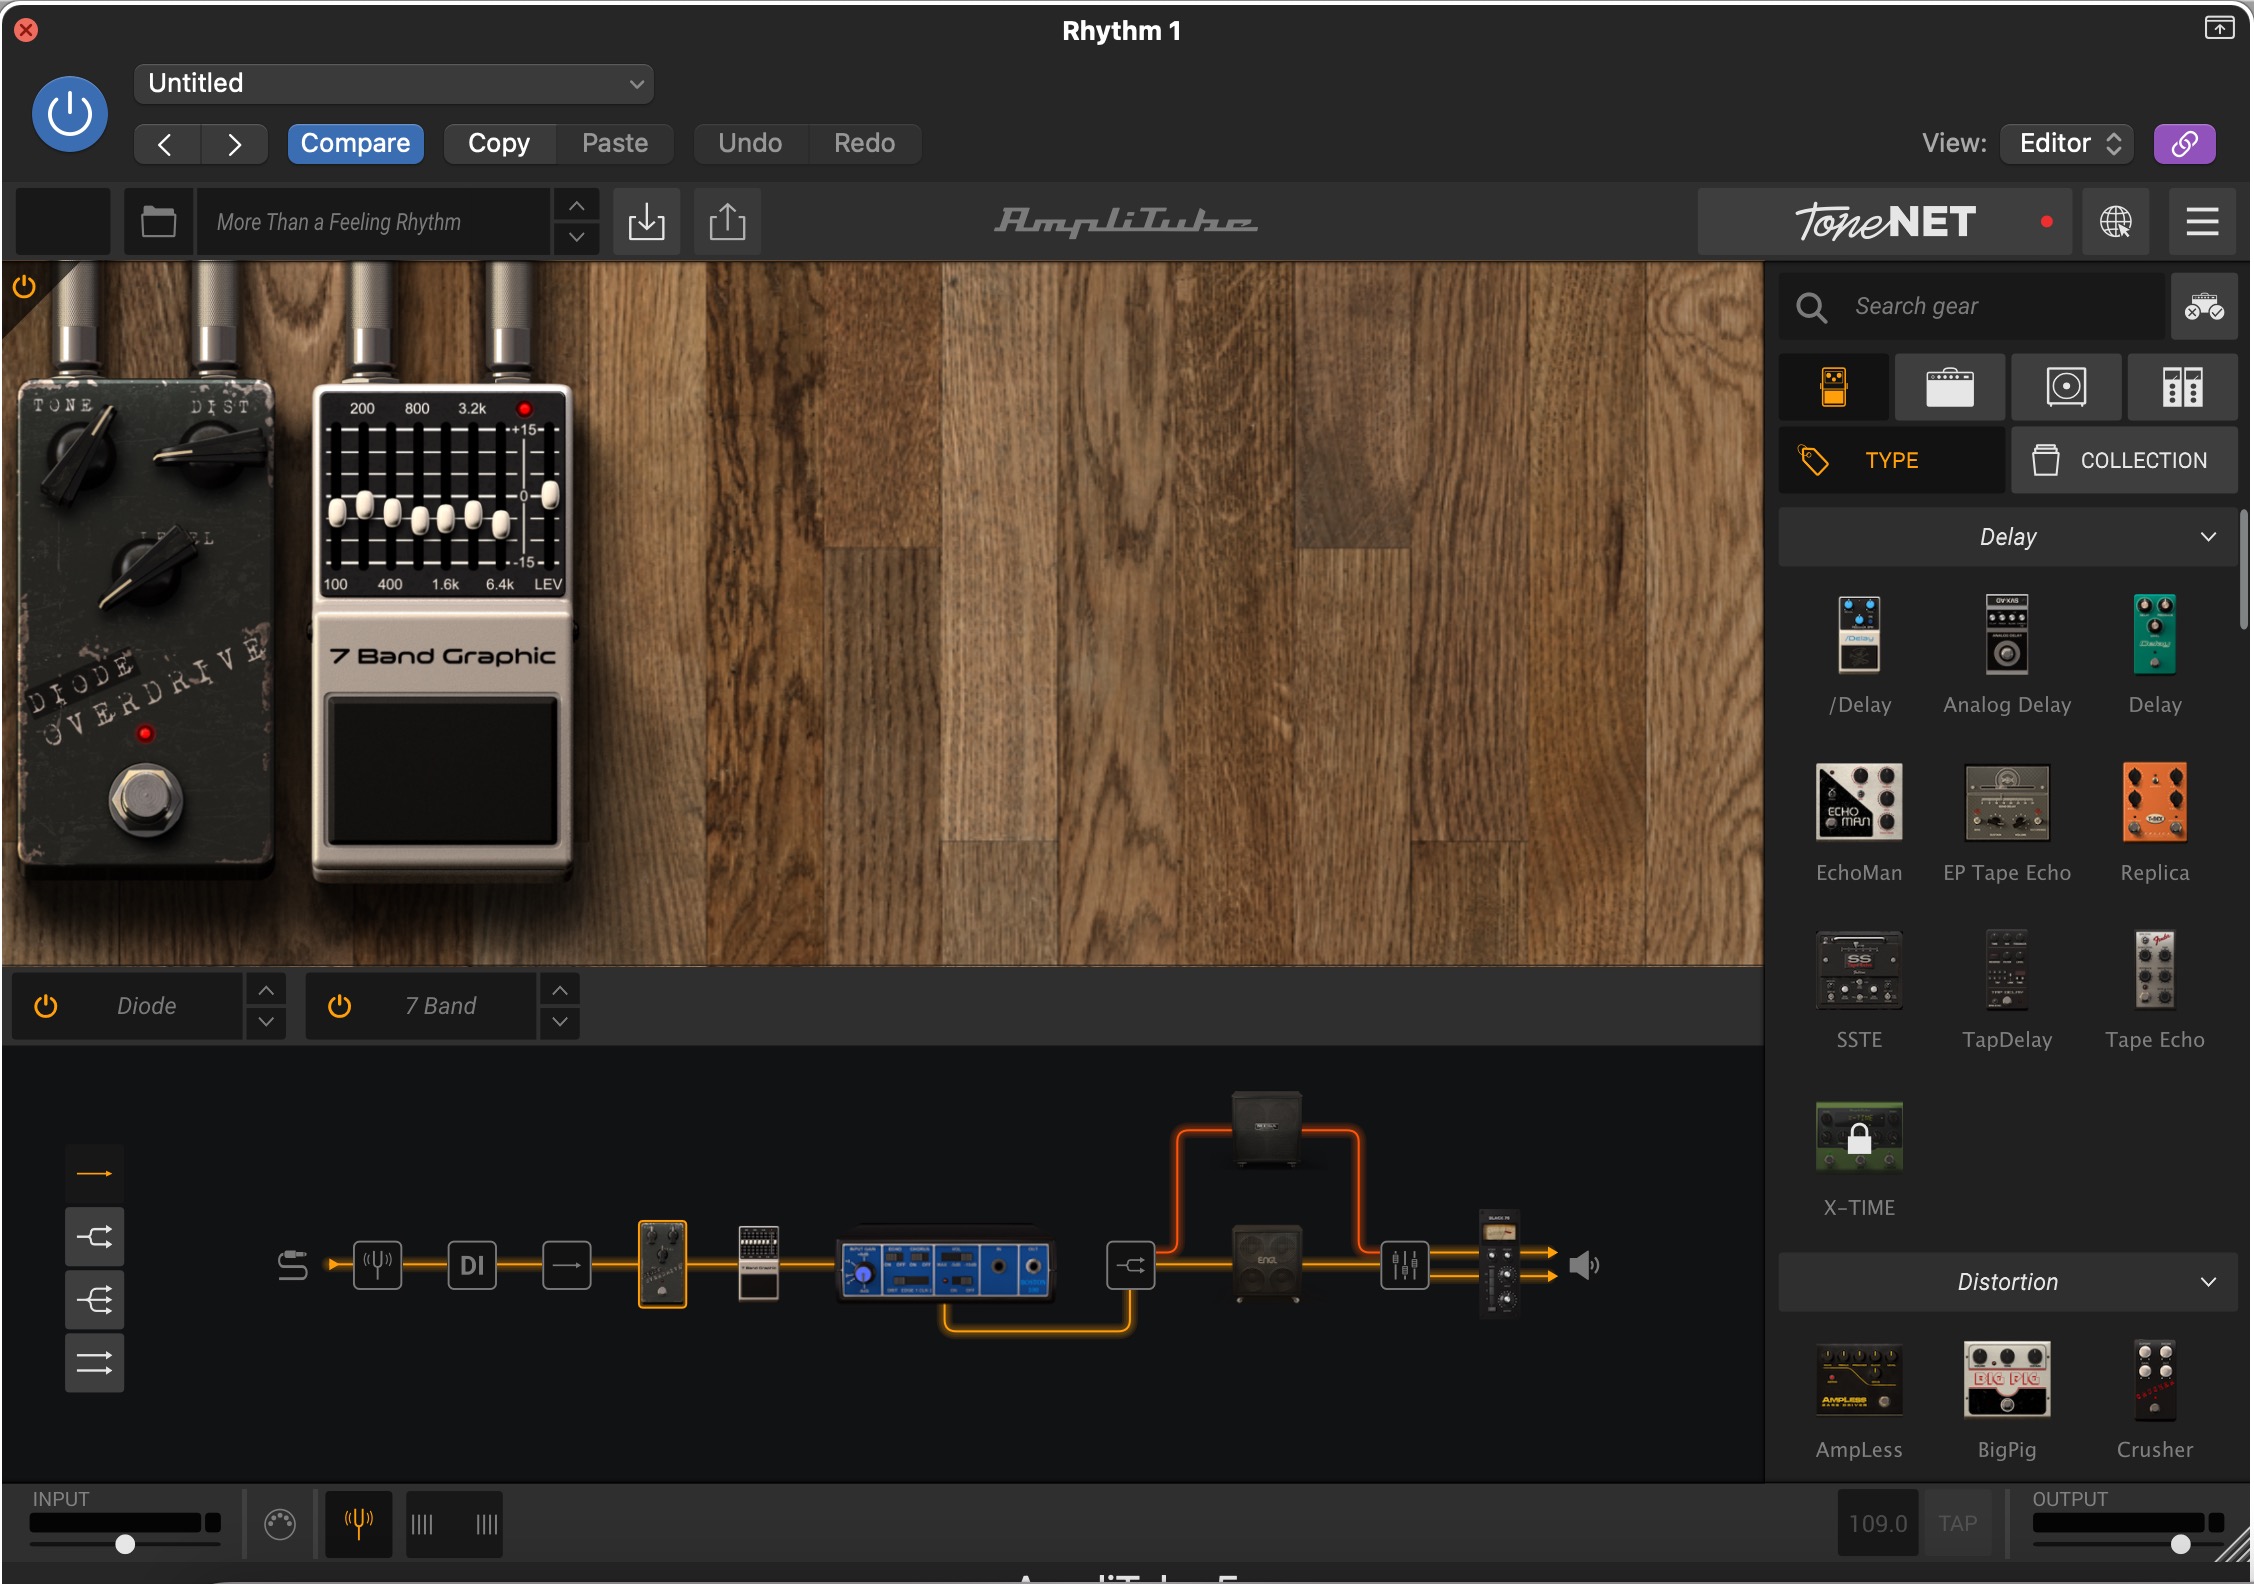This screenshot has width=2254, height=1584.
Task: Click the 7 Band Graphic footswitch pad
Action: [443, 771]
